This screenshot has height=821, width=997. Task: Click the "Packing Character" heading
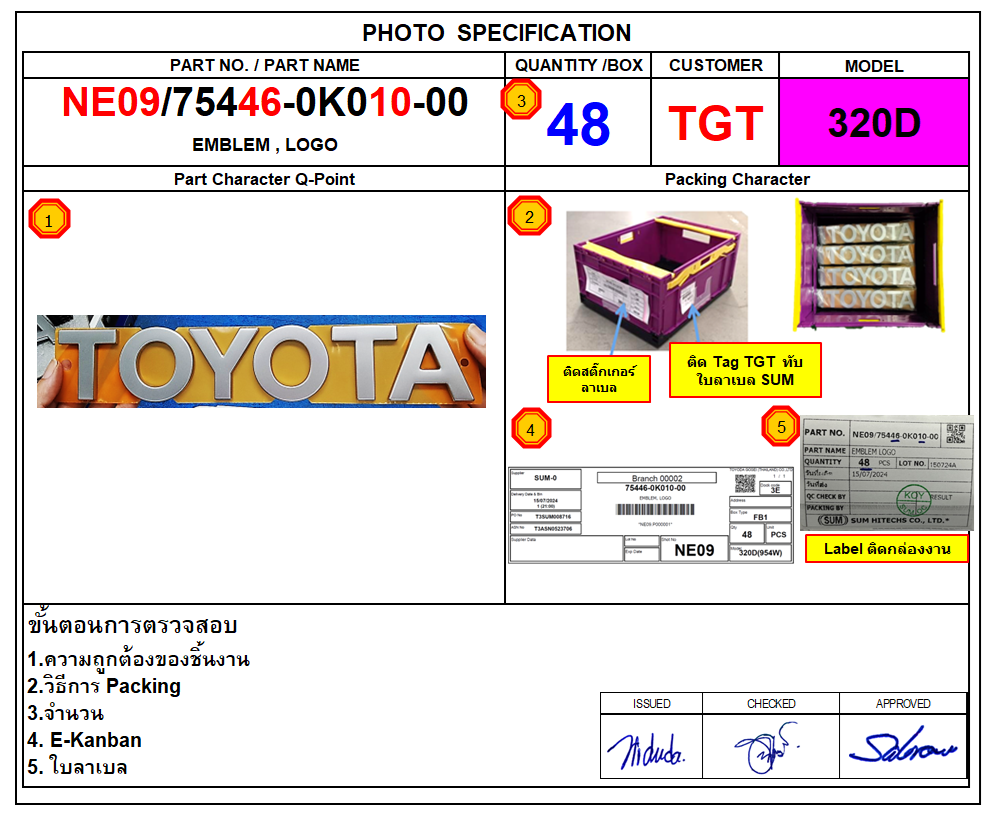pos(737,179)
